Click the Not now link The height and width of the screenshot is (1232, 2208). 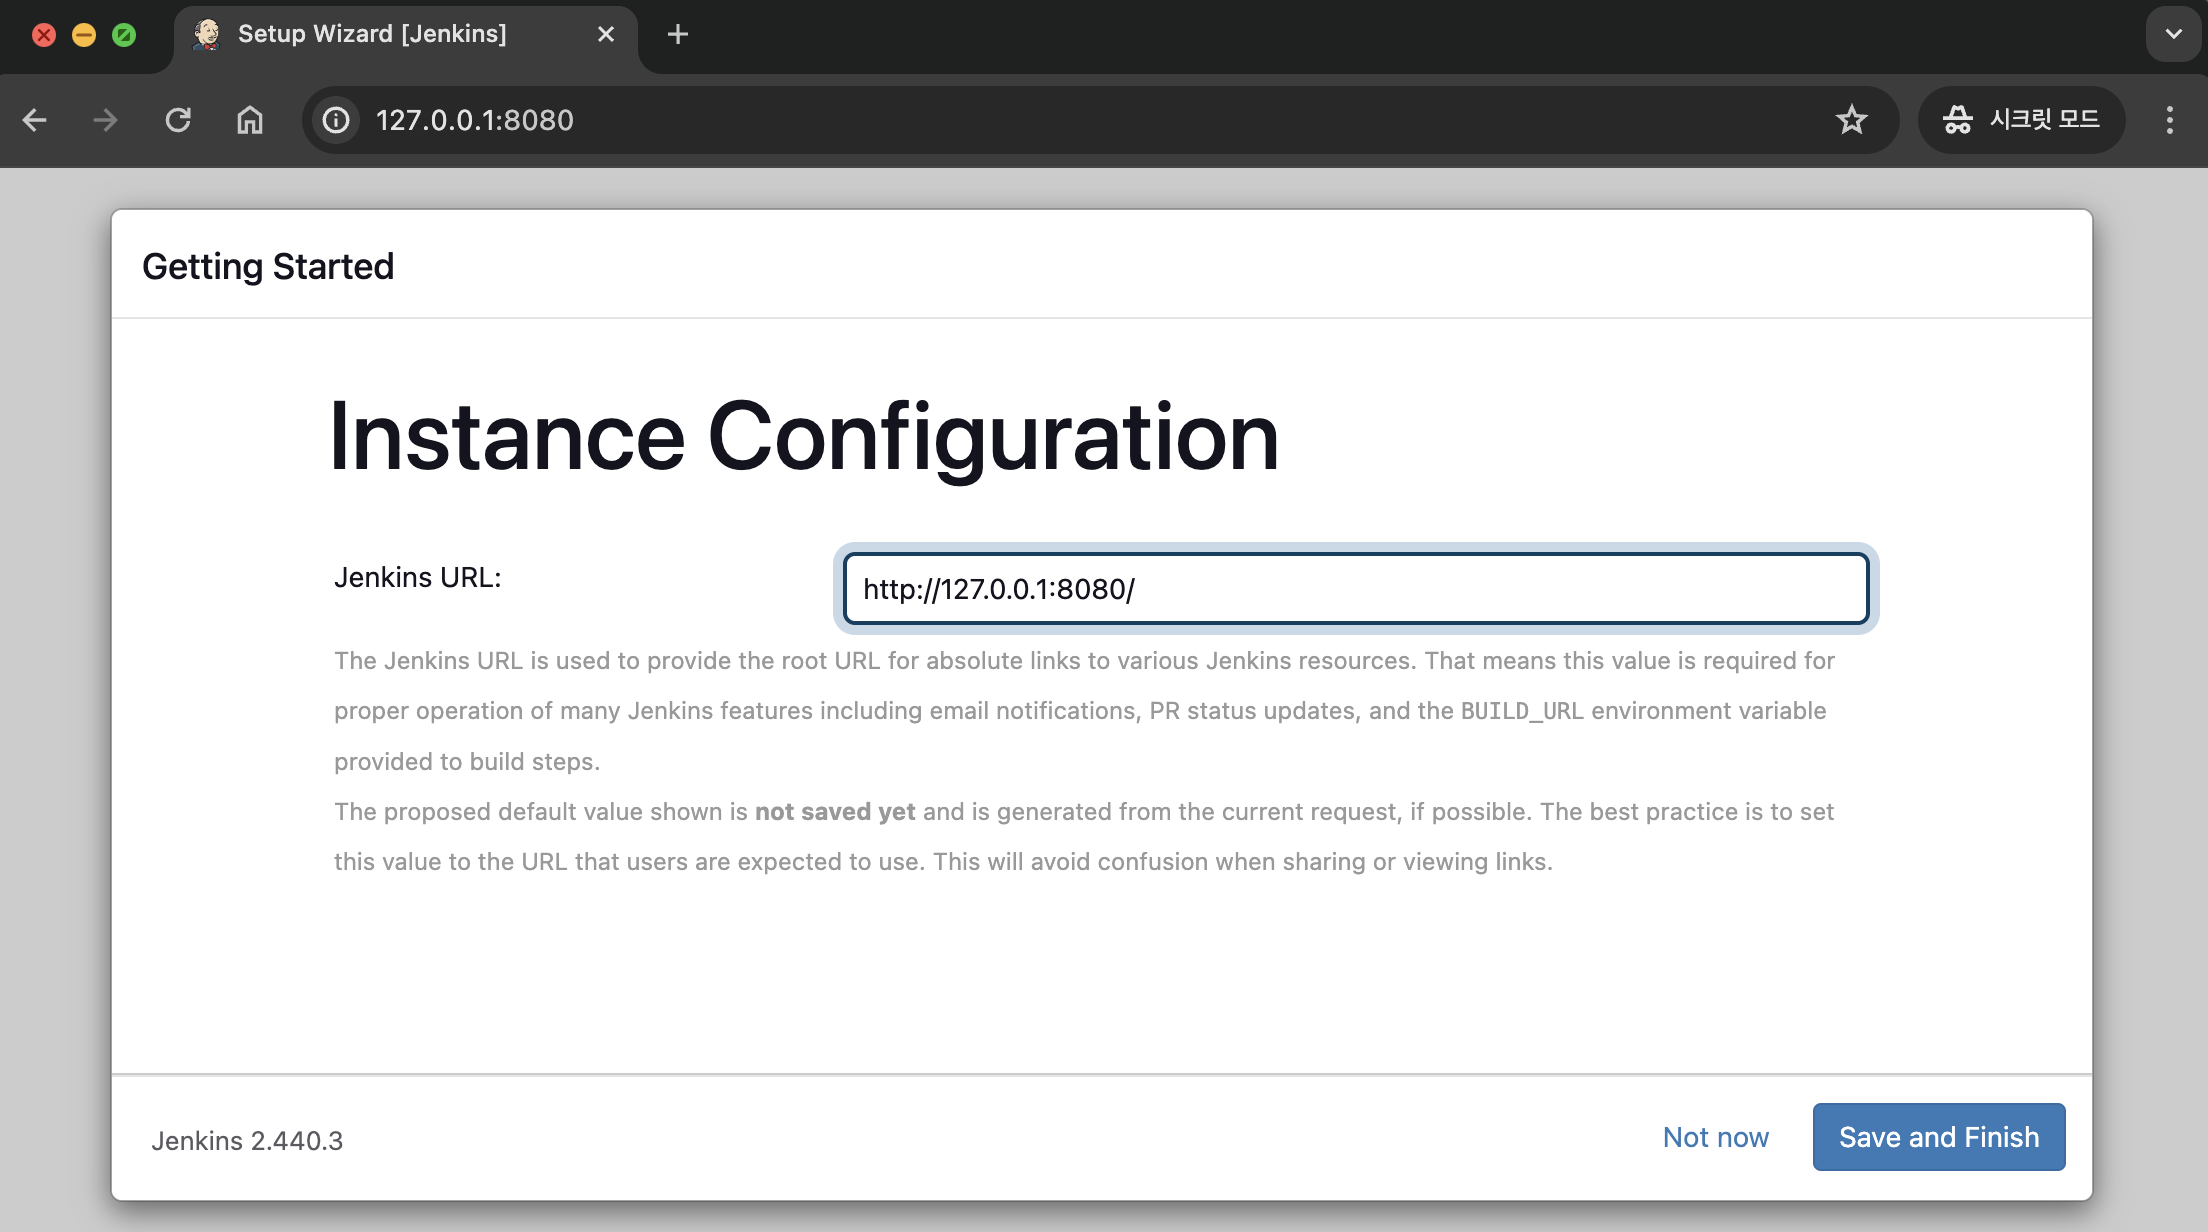(x=1716, y=1137)
